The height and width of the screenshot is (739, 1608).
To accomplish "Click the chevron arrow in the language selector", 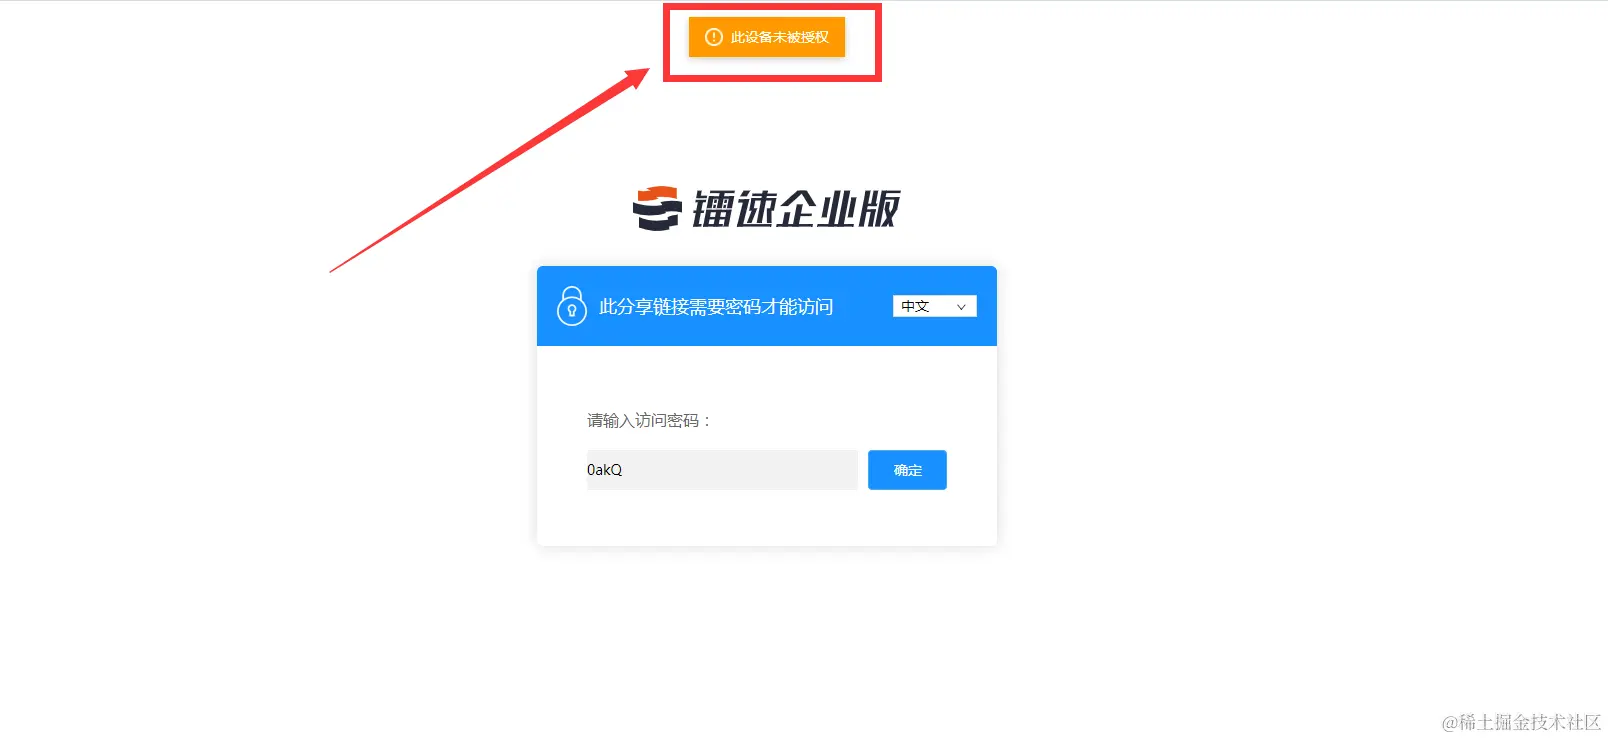I will (961, 307).
